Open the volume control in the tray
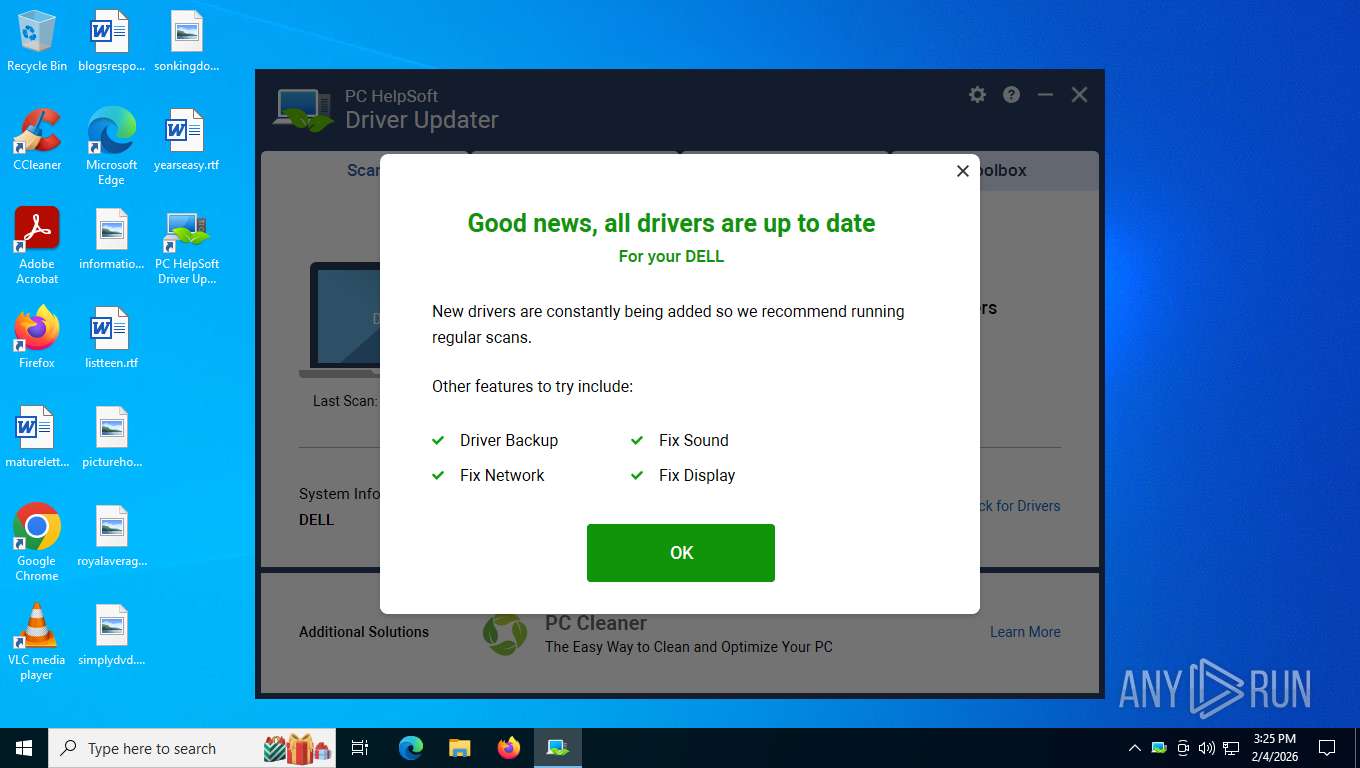Image resolution: width=1360 pixels, height=768 pixels. 1206,748
